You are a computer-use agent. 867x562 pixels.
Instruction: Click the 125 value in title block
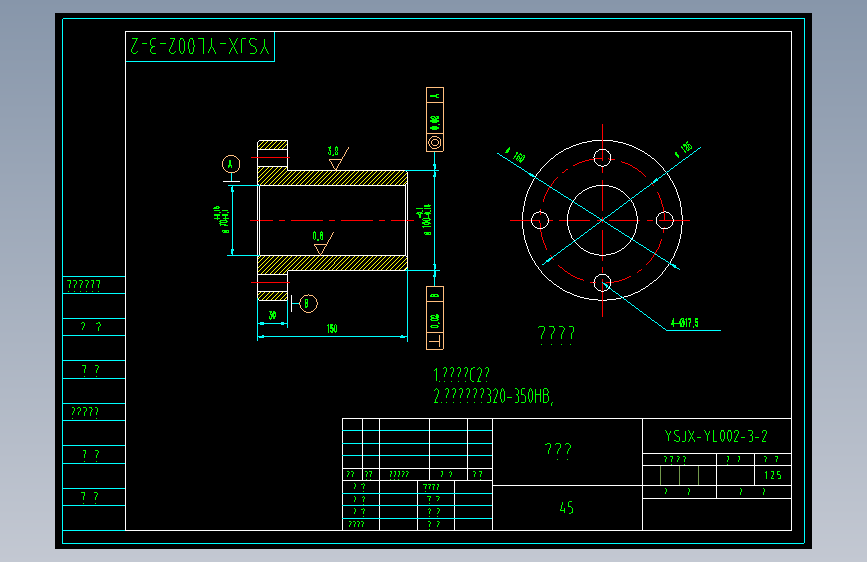pos(772,475)
